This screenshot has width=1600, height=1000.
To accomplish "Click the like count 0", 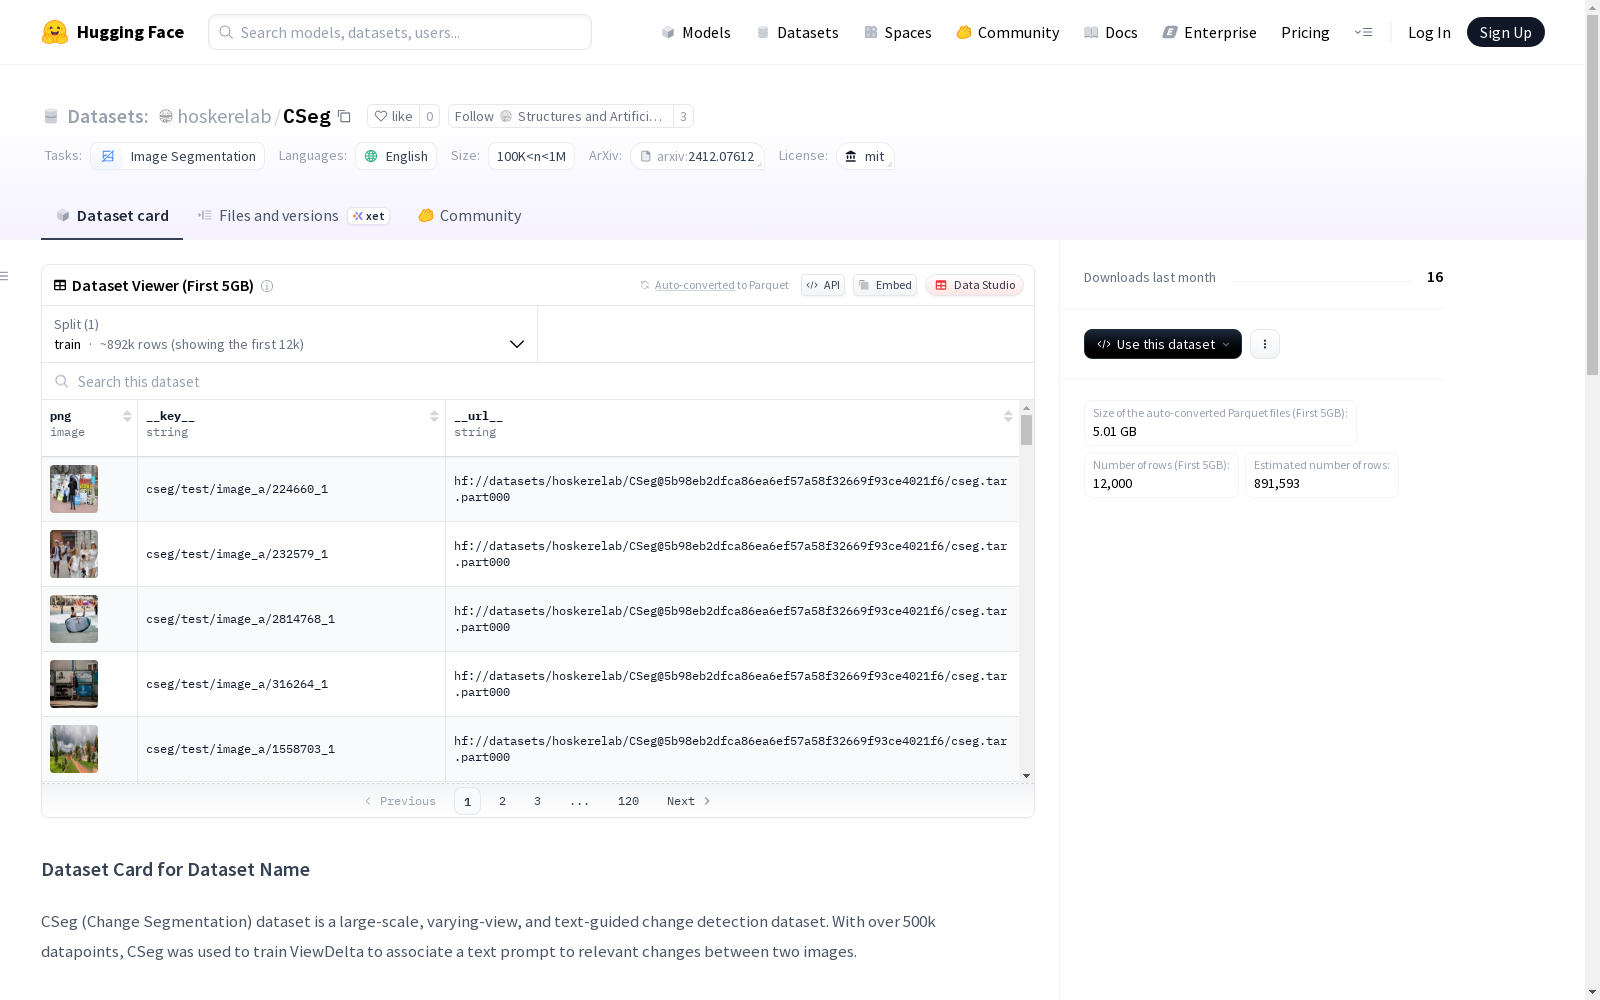I will tap(429, 116).
